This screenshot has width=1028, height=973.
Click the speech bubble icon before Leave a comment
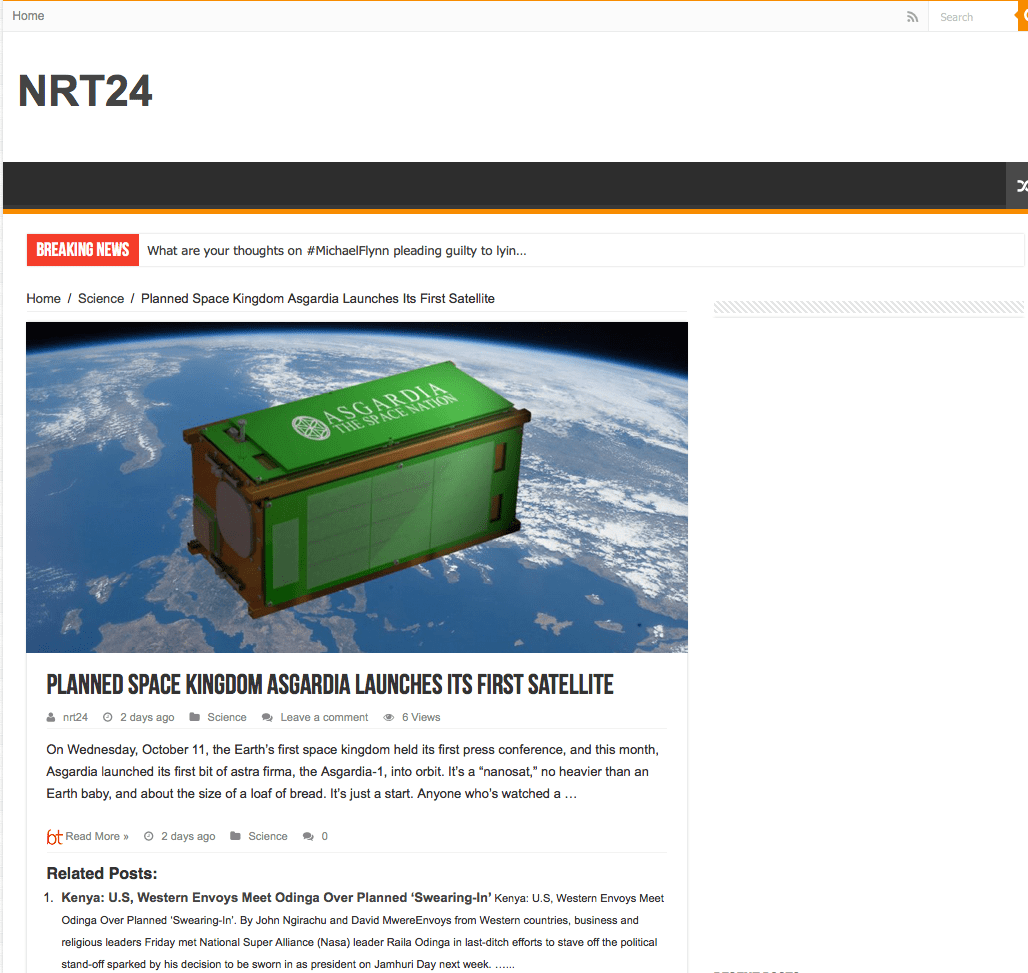[x=267, y=717]
